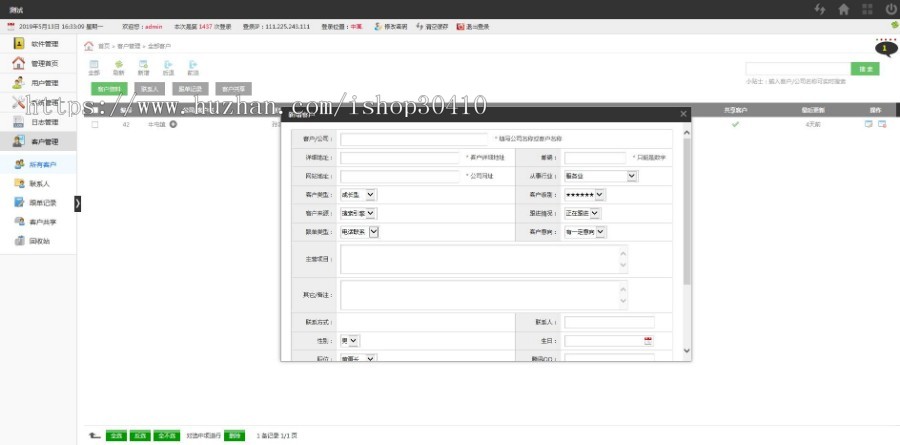The image size is (900, 445).
Task: Open the 跟进情况 dropdown showing 正在跟进
Action: [583, 213]
